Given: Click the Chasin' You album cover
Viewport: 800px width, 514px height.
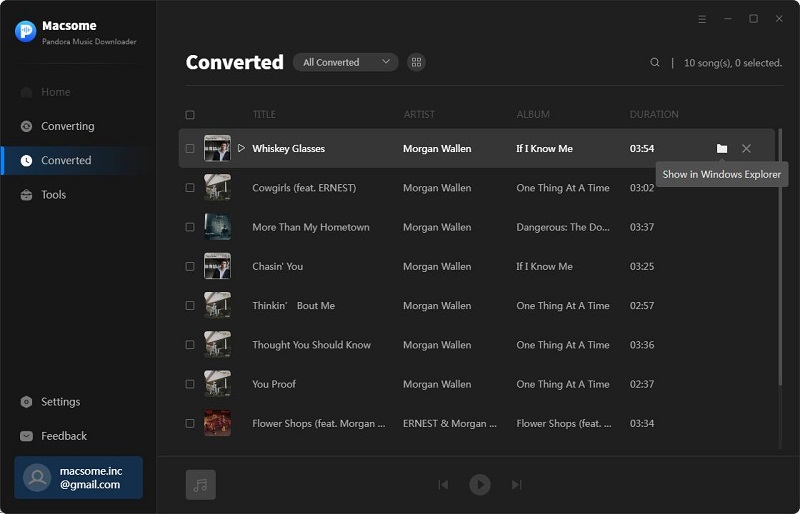Looking at the screenshot, I should pos(217,266).
